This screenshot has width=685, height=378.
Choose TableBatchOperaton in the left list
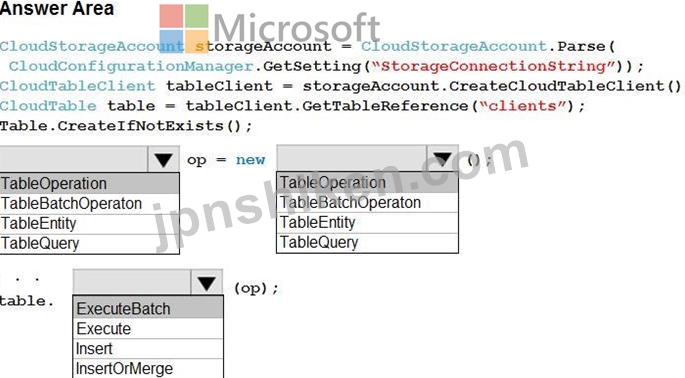(90, 204)
